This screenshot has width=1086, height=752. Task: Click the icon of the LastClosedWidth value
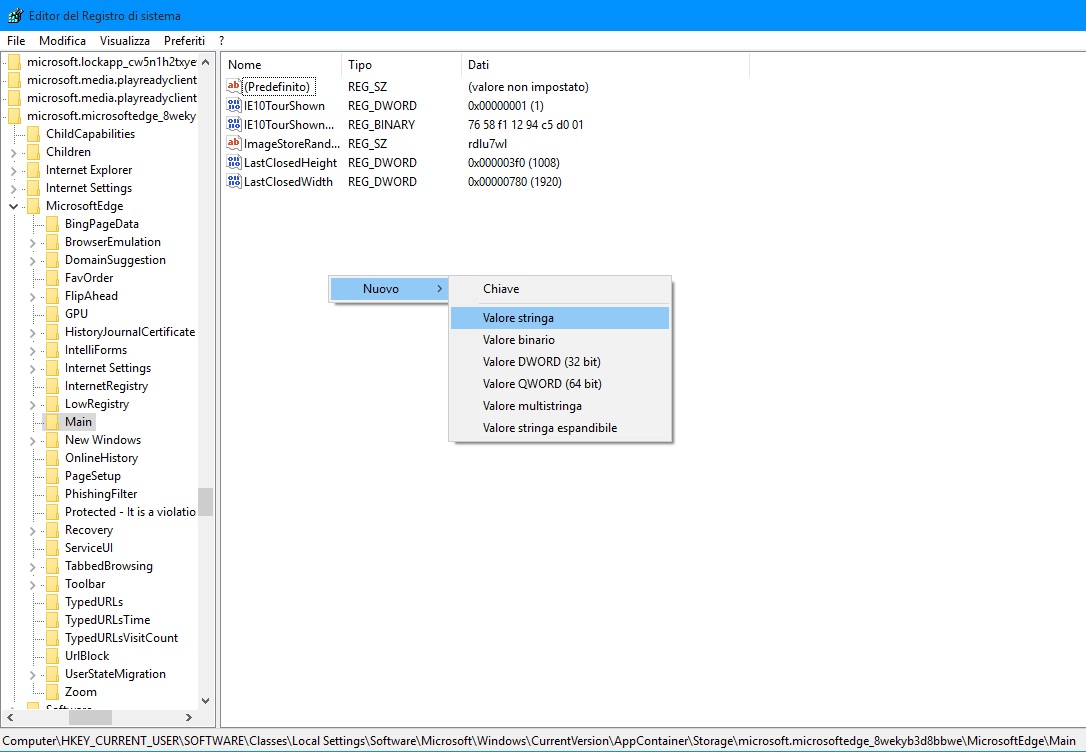click(x=233, y=181)
